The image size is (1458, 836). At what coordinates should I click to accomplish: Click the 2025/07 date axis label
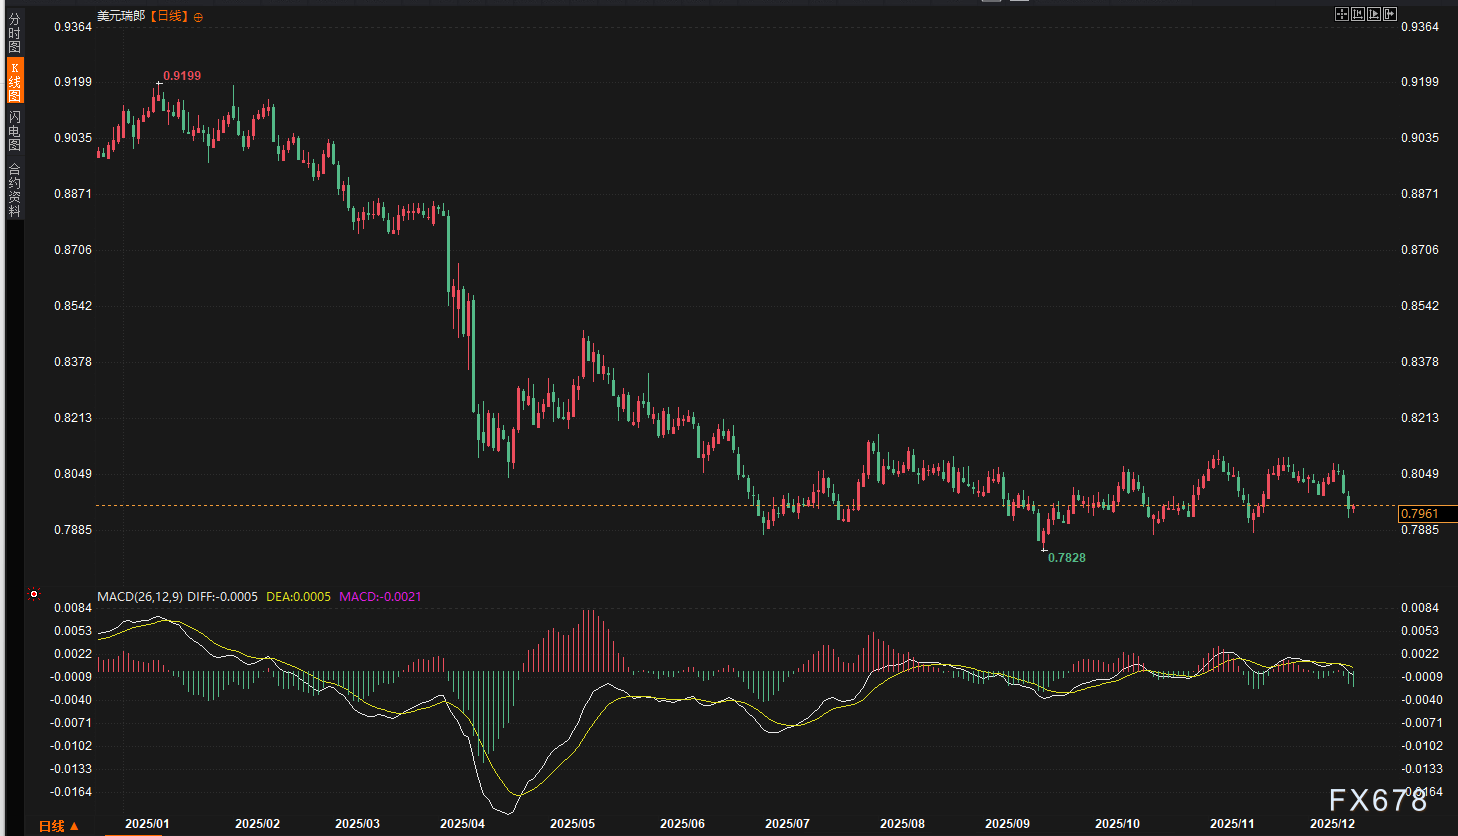coord(787,824)
